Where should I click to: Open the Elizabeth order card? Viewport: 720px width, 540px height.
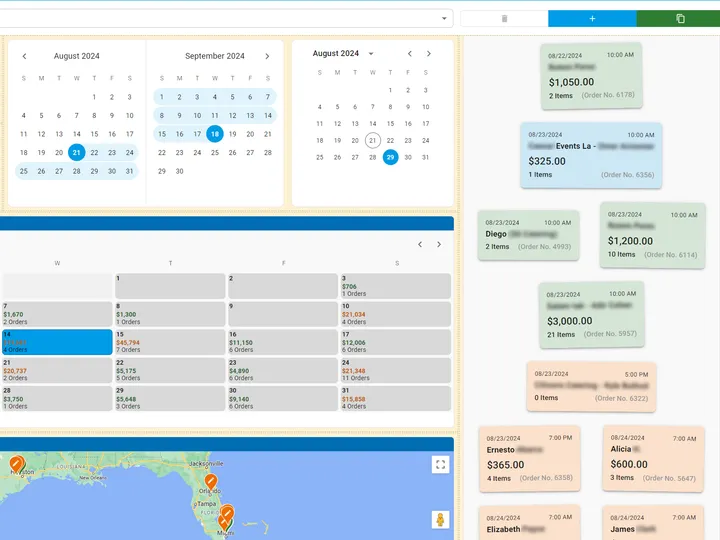(529, 523)
